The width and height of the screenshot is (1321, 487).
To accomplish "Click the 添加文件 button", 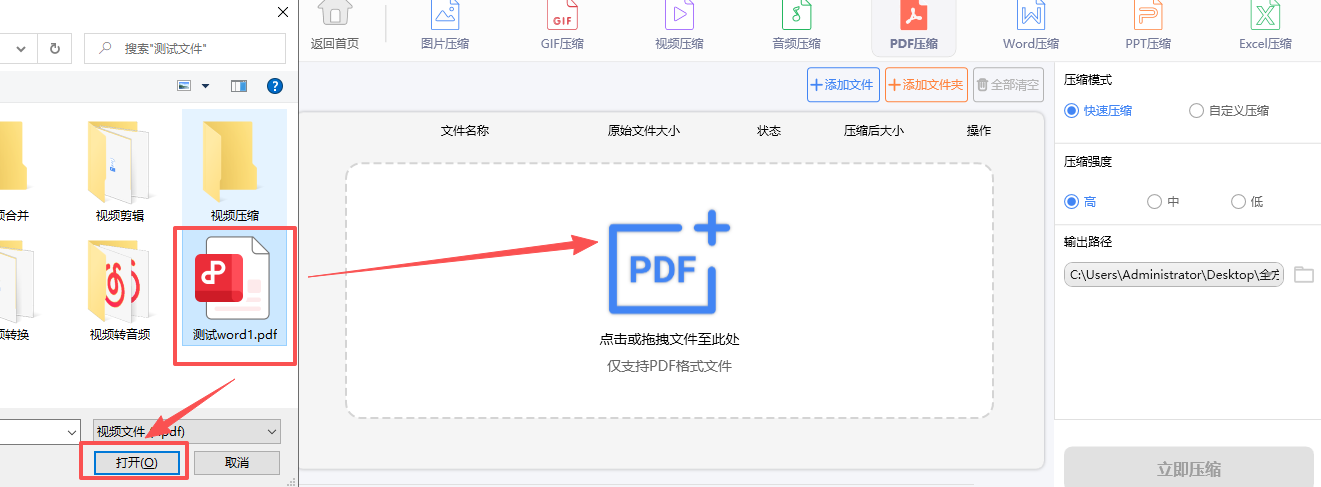I will pyautogui.click(x=843, y=85).
